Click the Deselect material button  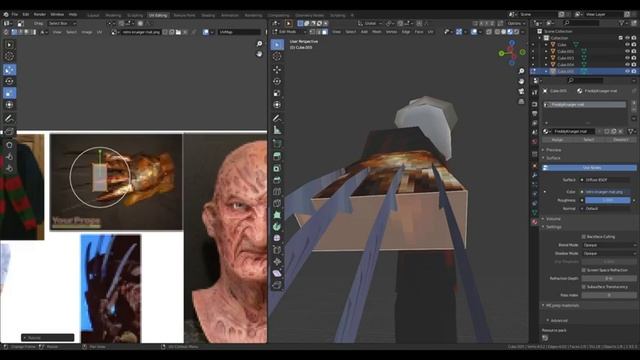[620, 140]
